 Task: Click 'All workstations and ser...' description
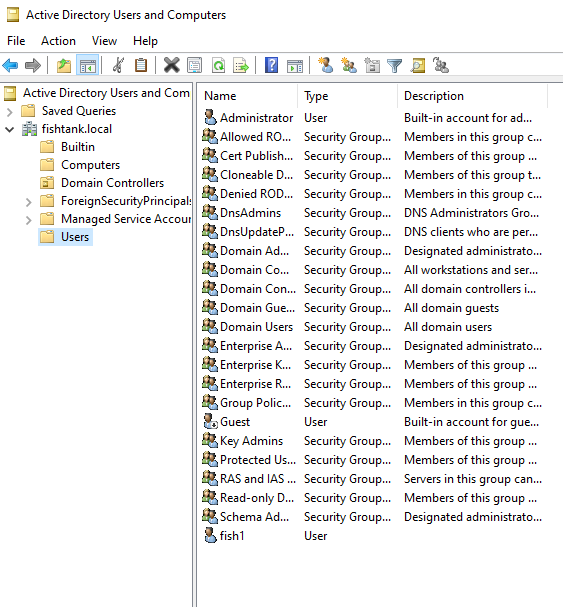[x=471, y=269]
